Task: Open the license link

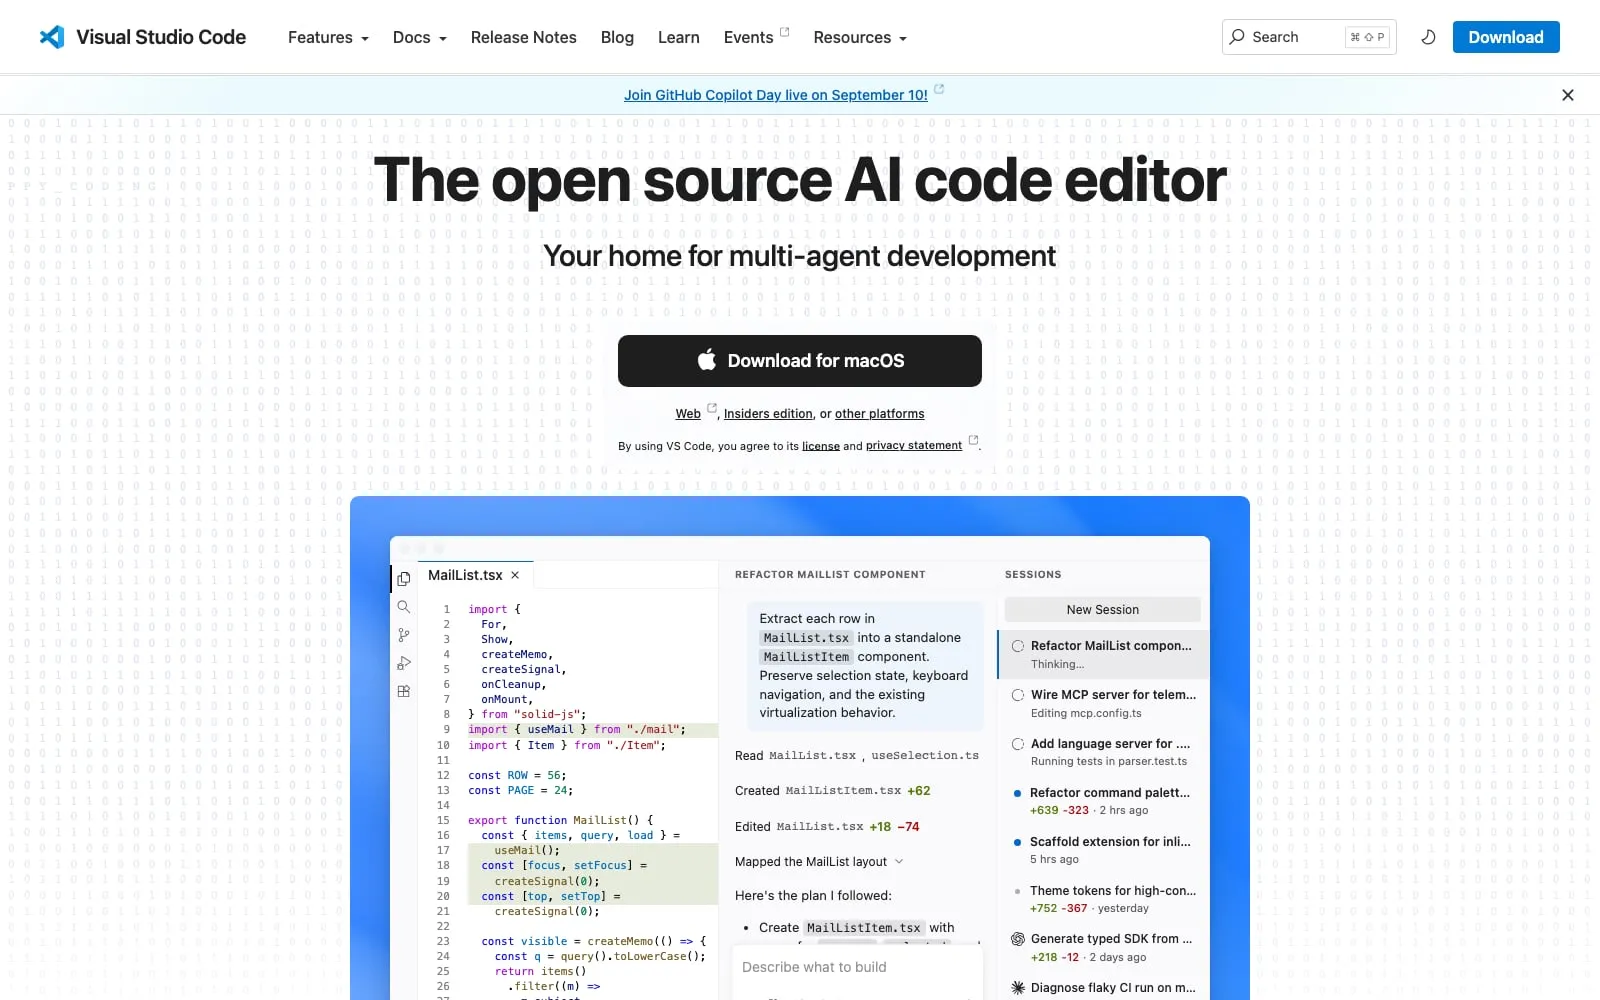Action: click(x=821, y=446)
